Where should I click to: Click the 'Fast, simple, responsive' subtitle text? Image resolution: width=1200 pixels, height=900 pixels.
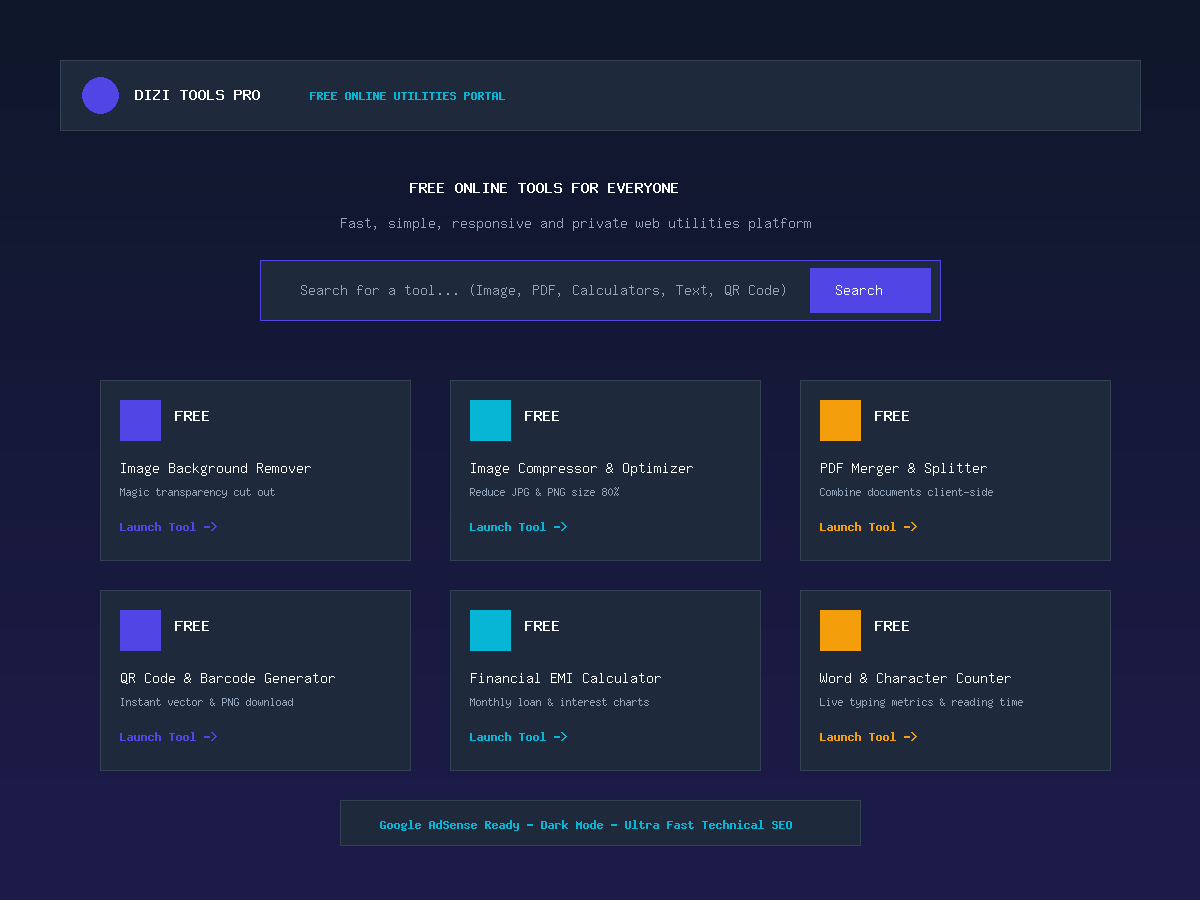pyautogui.click(x=576, y=223)
